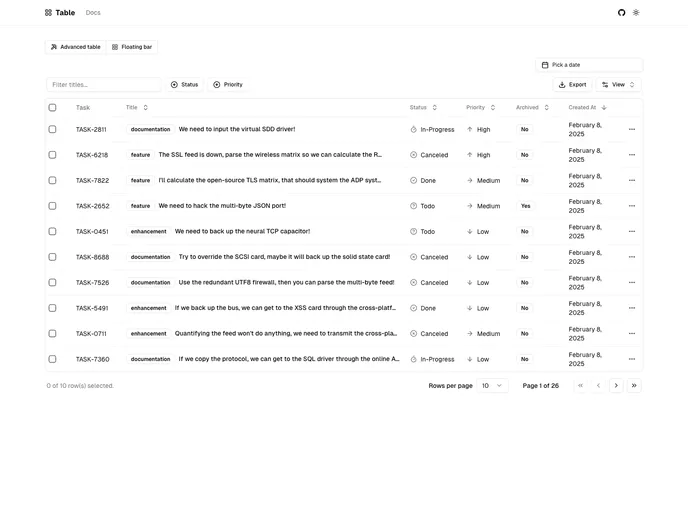The image size is (688, 512).
Task: Open the Docs navigation link
Action: coord(93,13)
